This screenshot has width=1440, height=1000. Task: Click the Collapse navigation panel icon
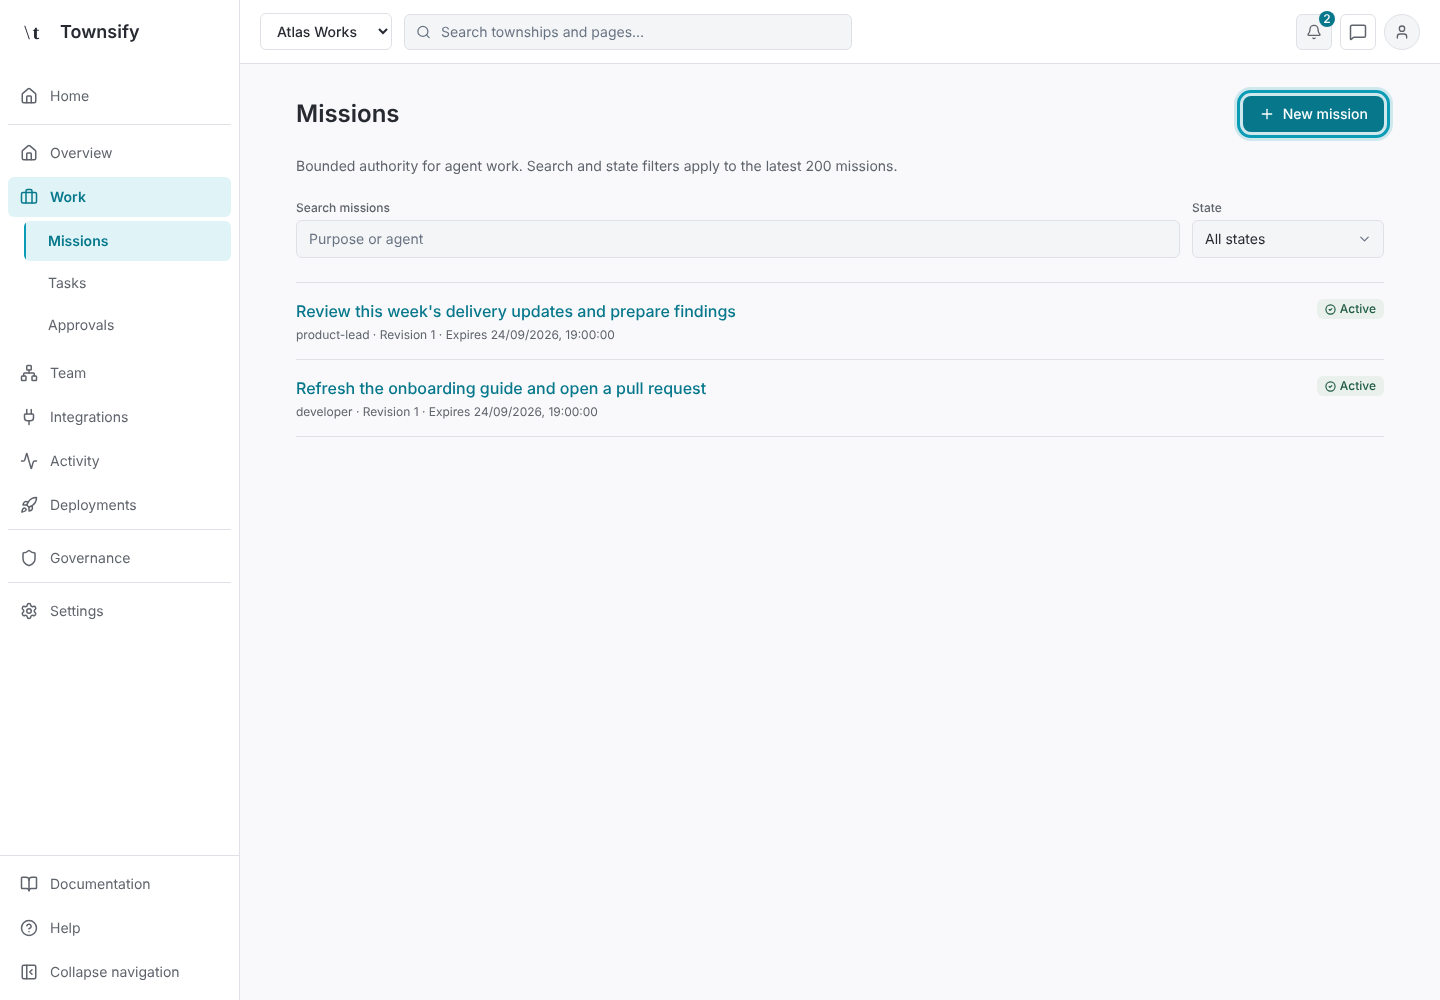tap(29, 972)
